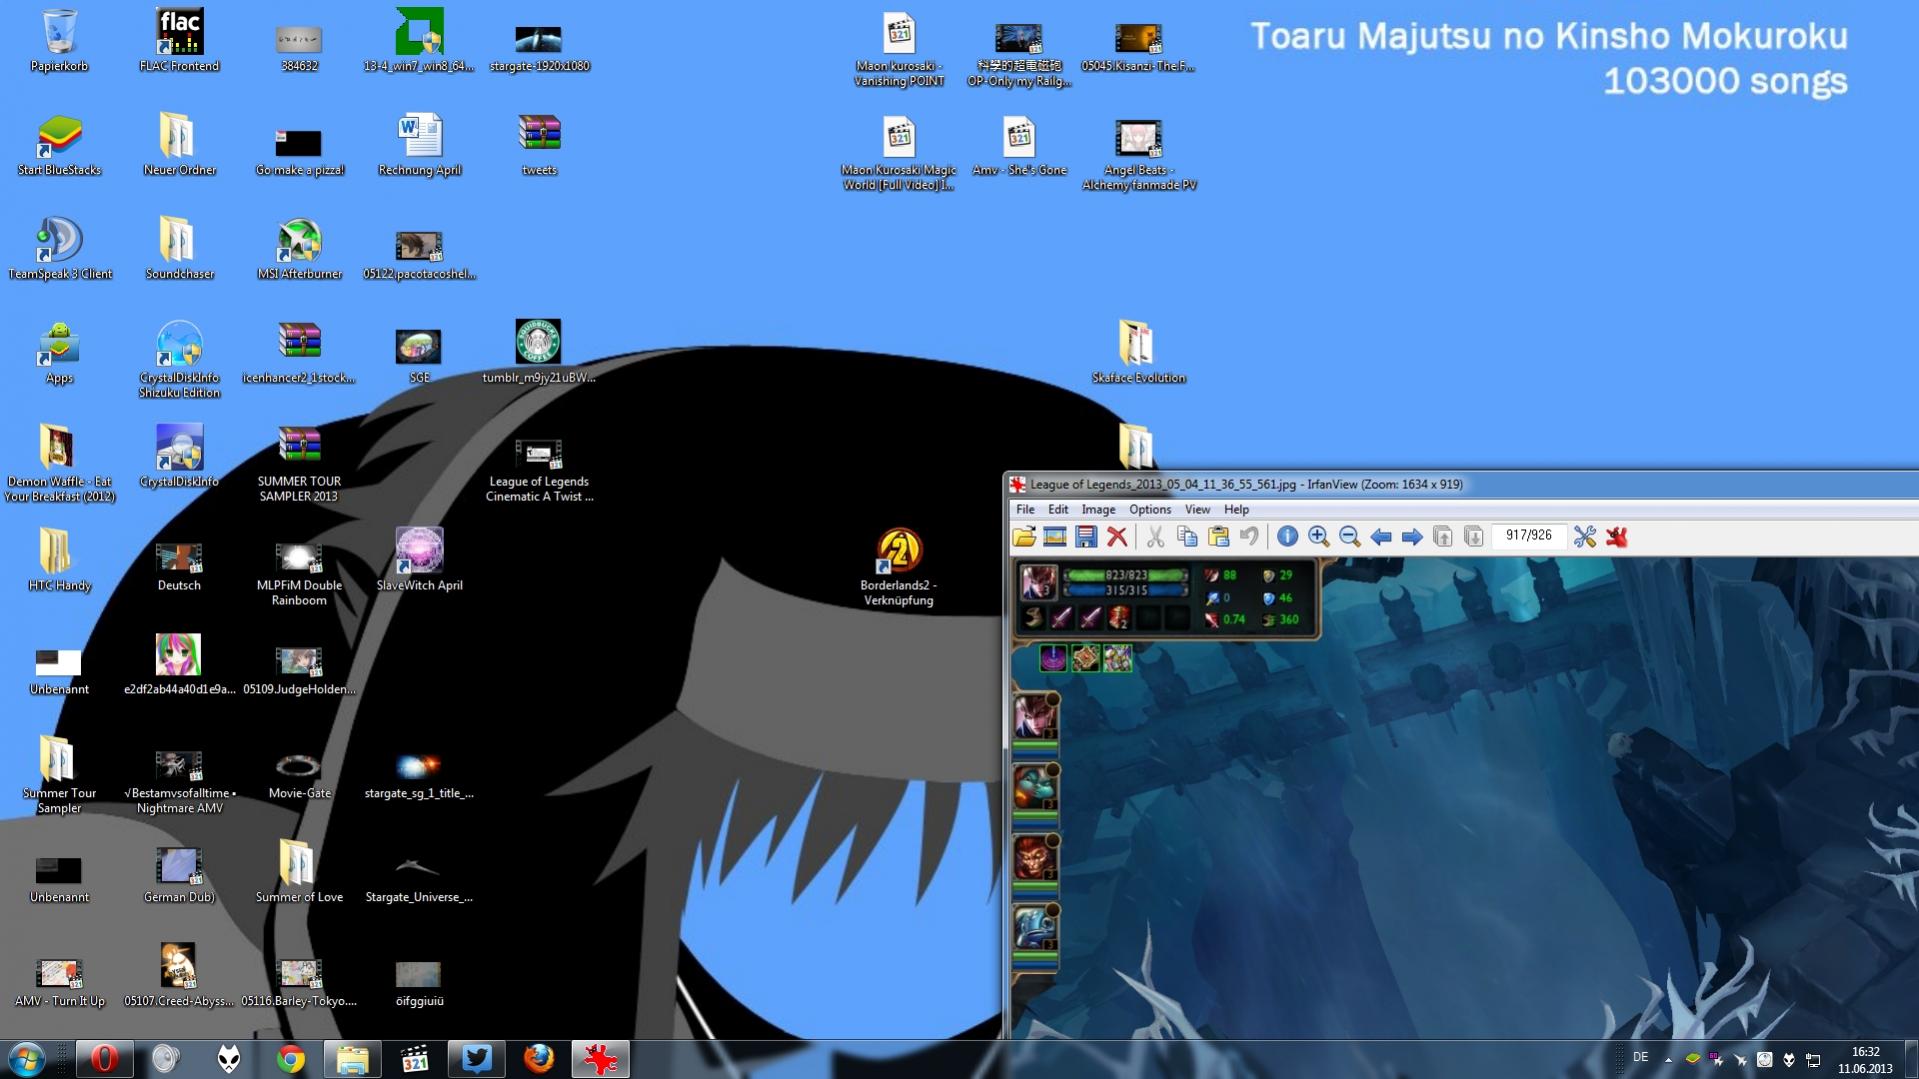
Task: Open Firefox from the taskbar
Action: click(x=538, y=1059)
